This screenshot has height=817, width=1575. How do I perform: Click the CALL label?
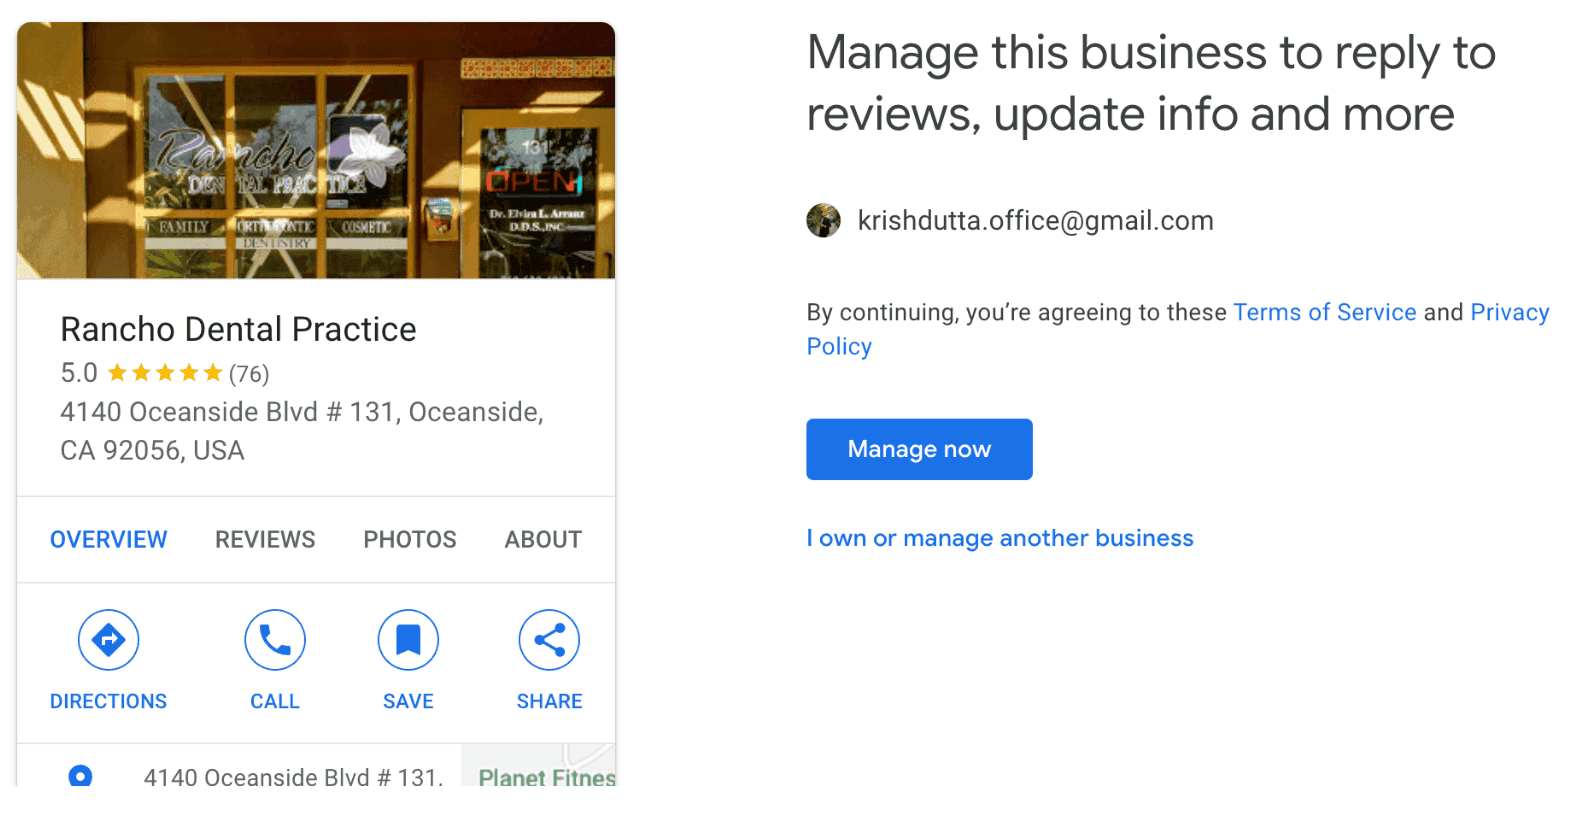coord(275,701)
